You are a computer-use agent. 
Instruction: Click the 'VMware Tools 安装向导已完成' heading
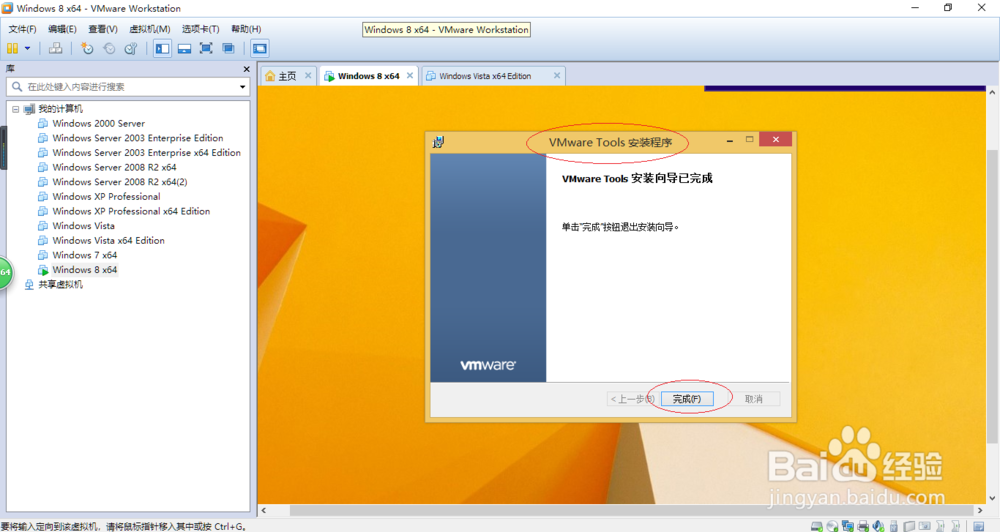[x=637, y=179]
